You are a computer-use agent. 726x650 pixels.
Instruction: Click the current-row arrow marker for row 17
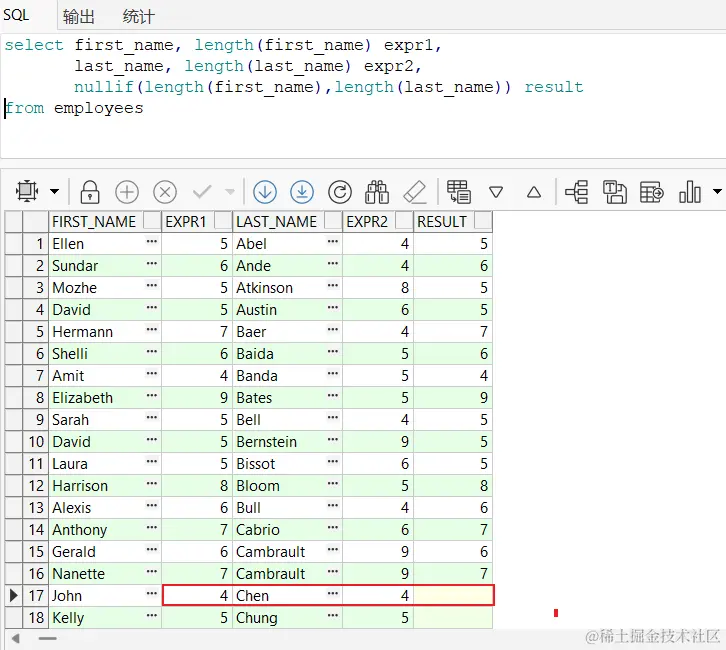[x=14, y=595]
